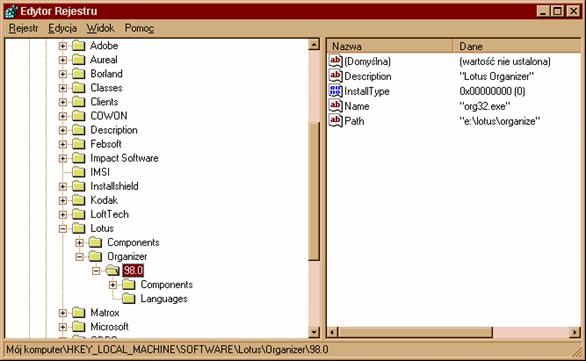Screen dimensions: 586x361
Task: Expand the LoftTech registry key
Action: tap(63, 214)
